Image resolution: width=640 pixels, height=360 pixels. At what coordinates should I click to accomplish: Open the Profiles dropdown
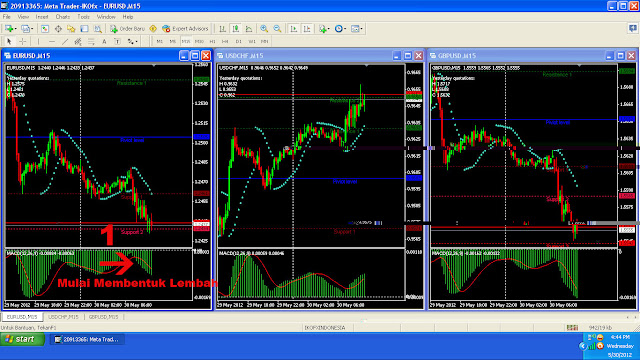pyautogui.click(x=27, y=29)
